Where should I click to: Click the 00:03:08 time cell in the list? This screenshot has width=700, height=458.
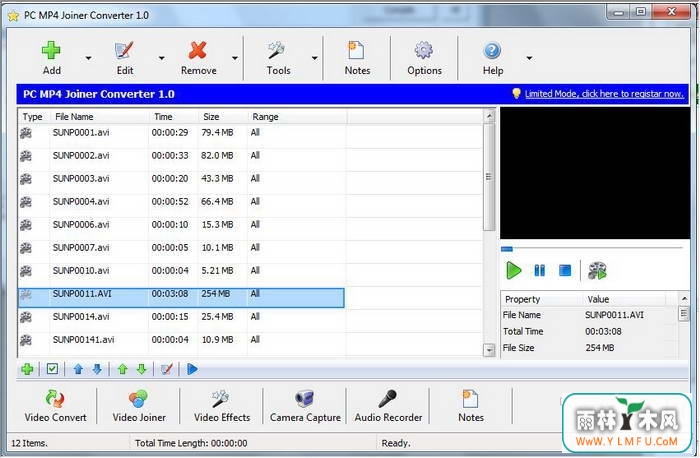pyautogui.click(x=170, y=294)
